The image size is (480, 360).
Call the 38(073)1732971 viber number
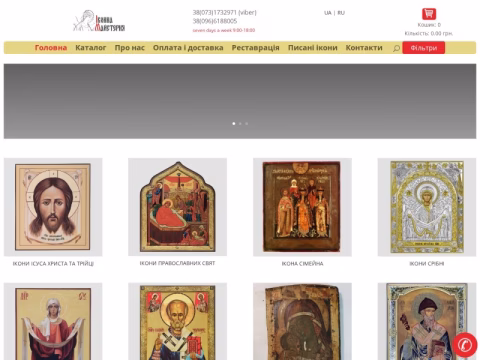pos(225,12)
